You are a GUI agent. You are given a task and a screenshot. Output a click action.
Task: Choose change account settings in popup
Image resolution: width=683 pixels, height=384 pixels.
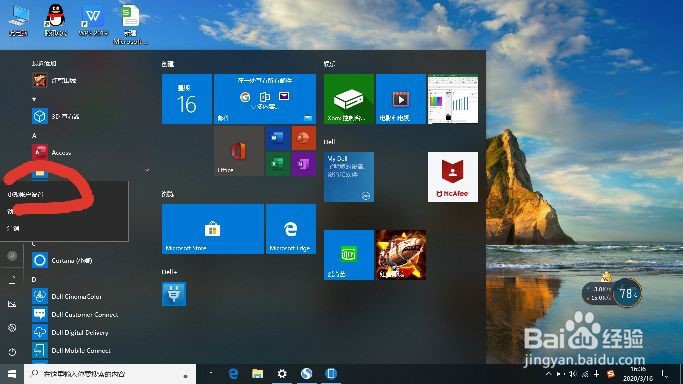pyautogui.click(x=64, y=194)
